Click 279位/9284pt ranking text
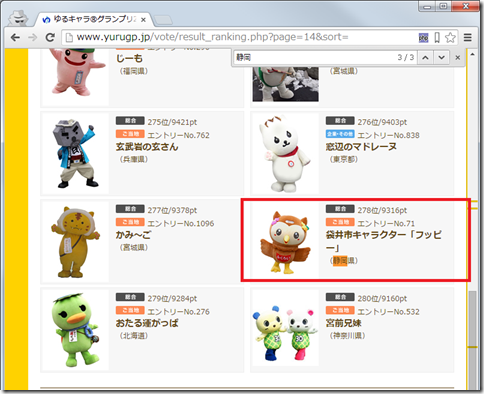Screen dimensions: 484x394 [x=172, y=298]
